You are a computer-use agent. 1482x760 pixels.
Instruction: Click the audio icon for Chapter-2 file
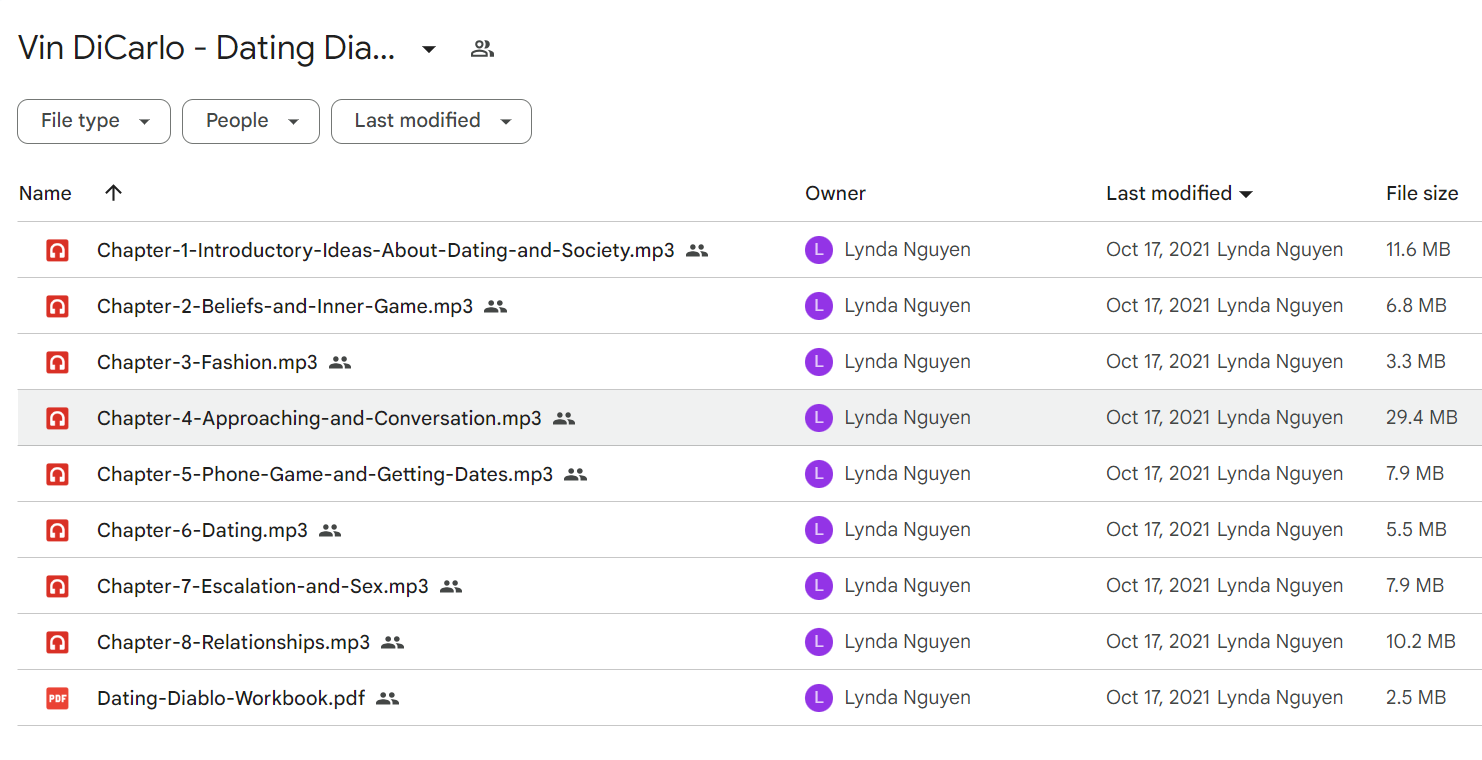point(57,307)
